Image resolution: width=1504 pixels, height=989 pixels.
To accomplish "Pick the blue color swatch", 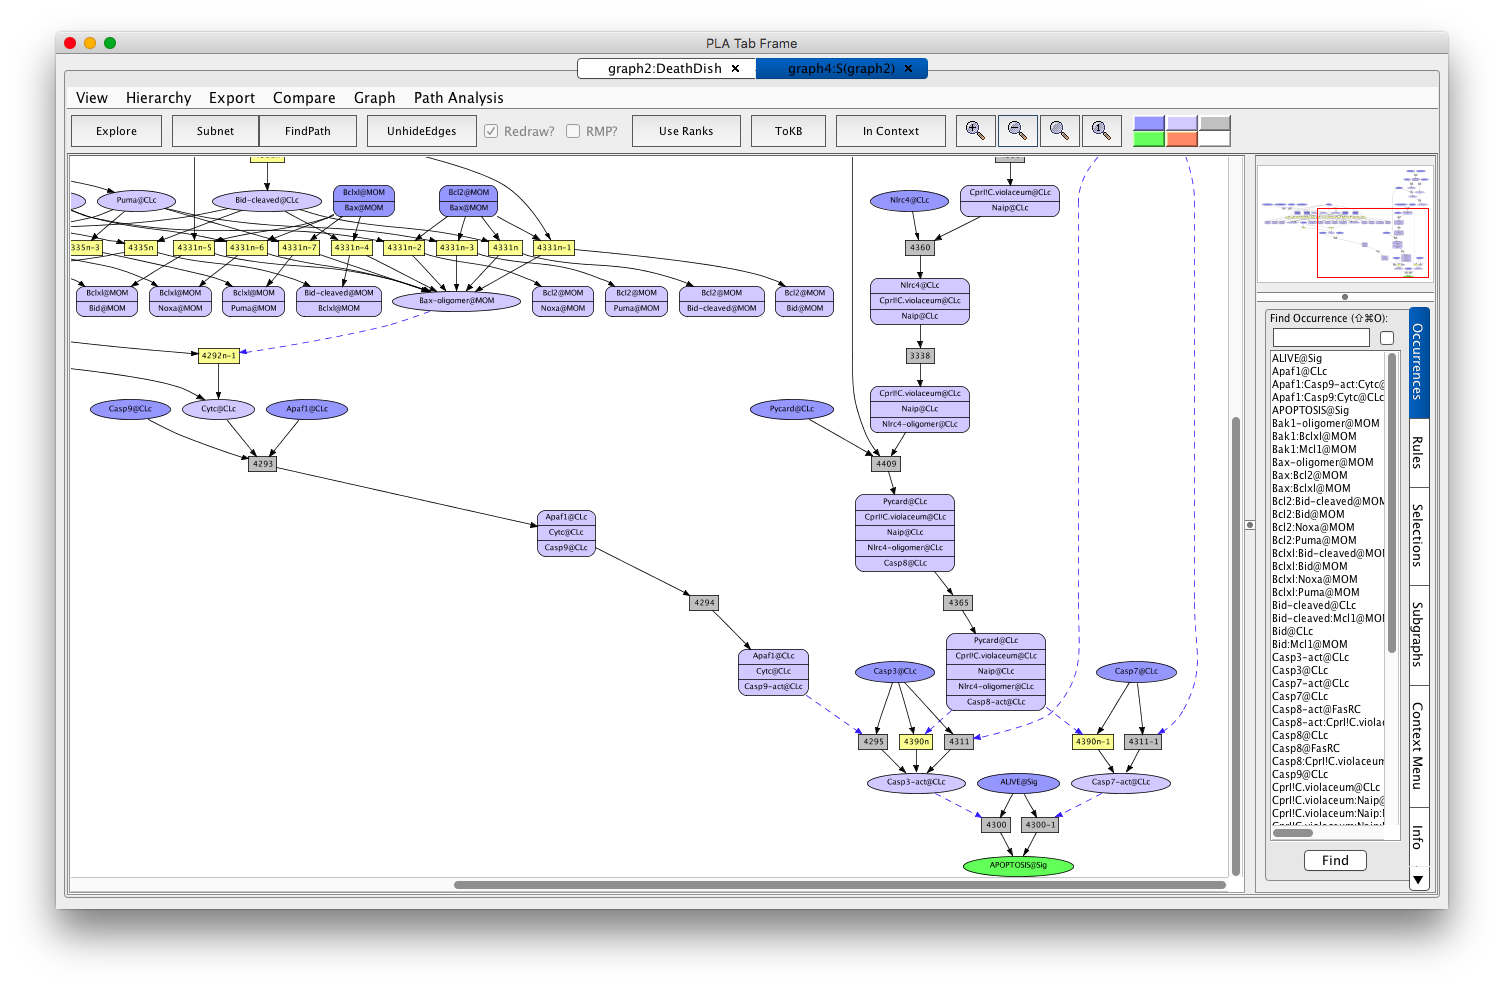I will (x=1149, y=123).
